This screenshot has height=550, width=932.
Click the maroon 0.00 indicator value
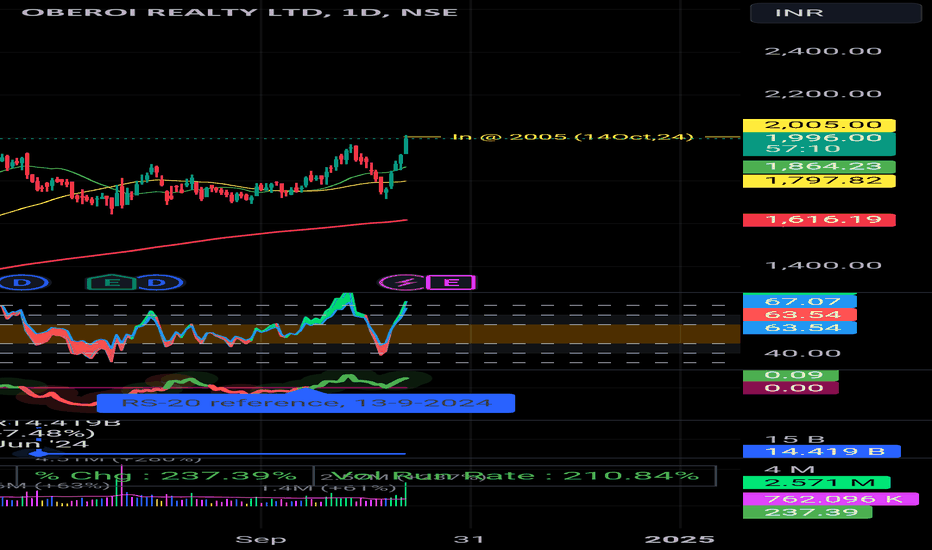point(791,388)
